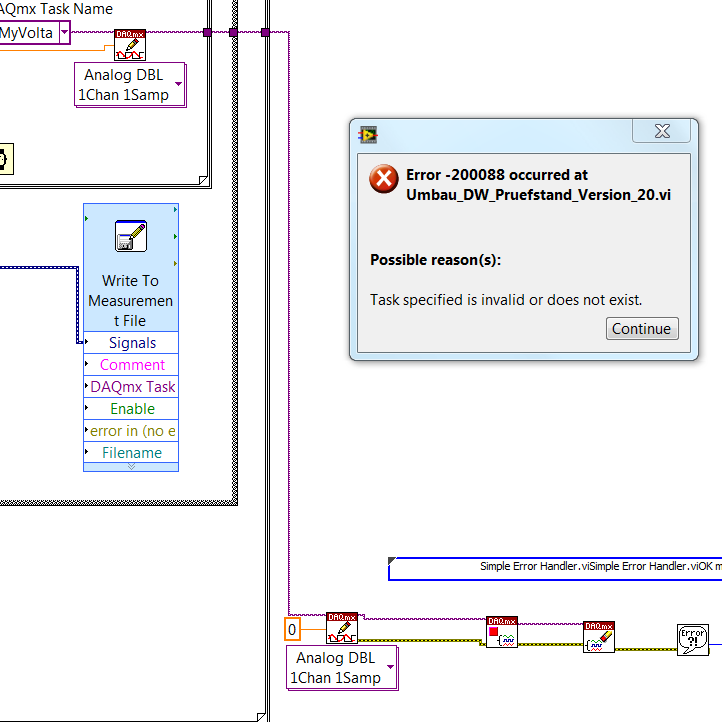Image resolution: width=722 pixels, height=722 pixels.
Task: Click the purple tunnel on the outer structure border
Action: pos(265,32)
